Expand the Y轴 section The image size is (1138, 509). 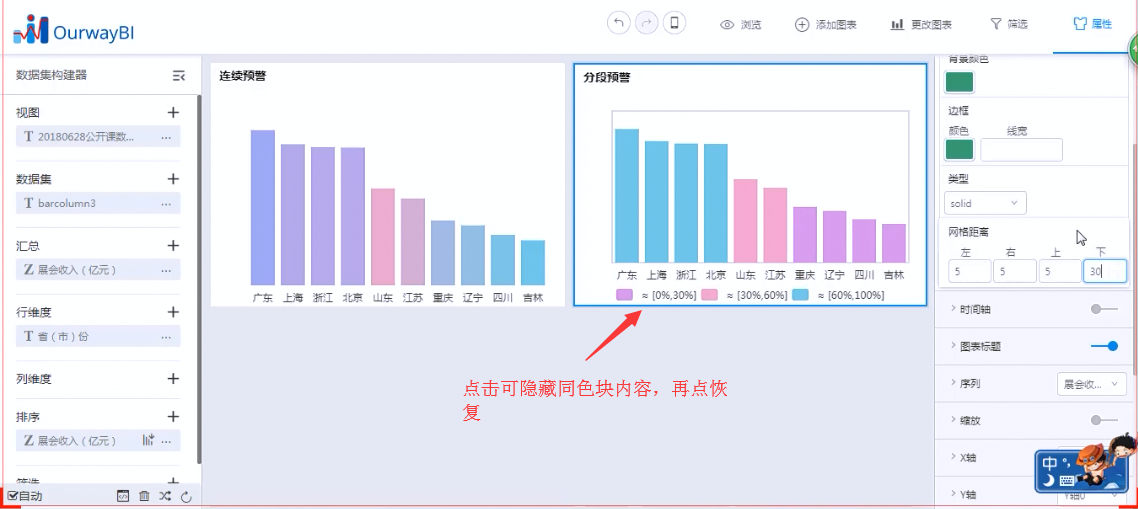click(952, 494)
